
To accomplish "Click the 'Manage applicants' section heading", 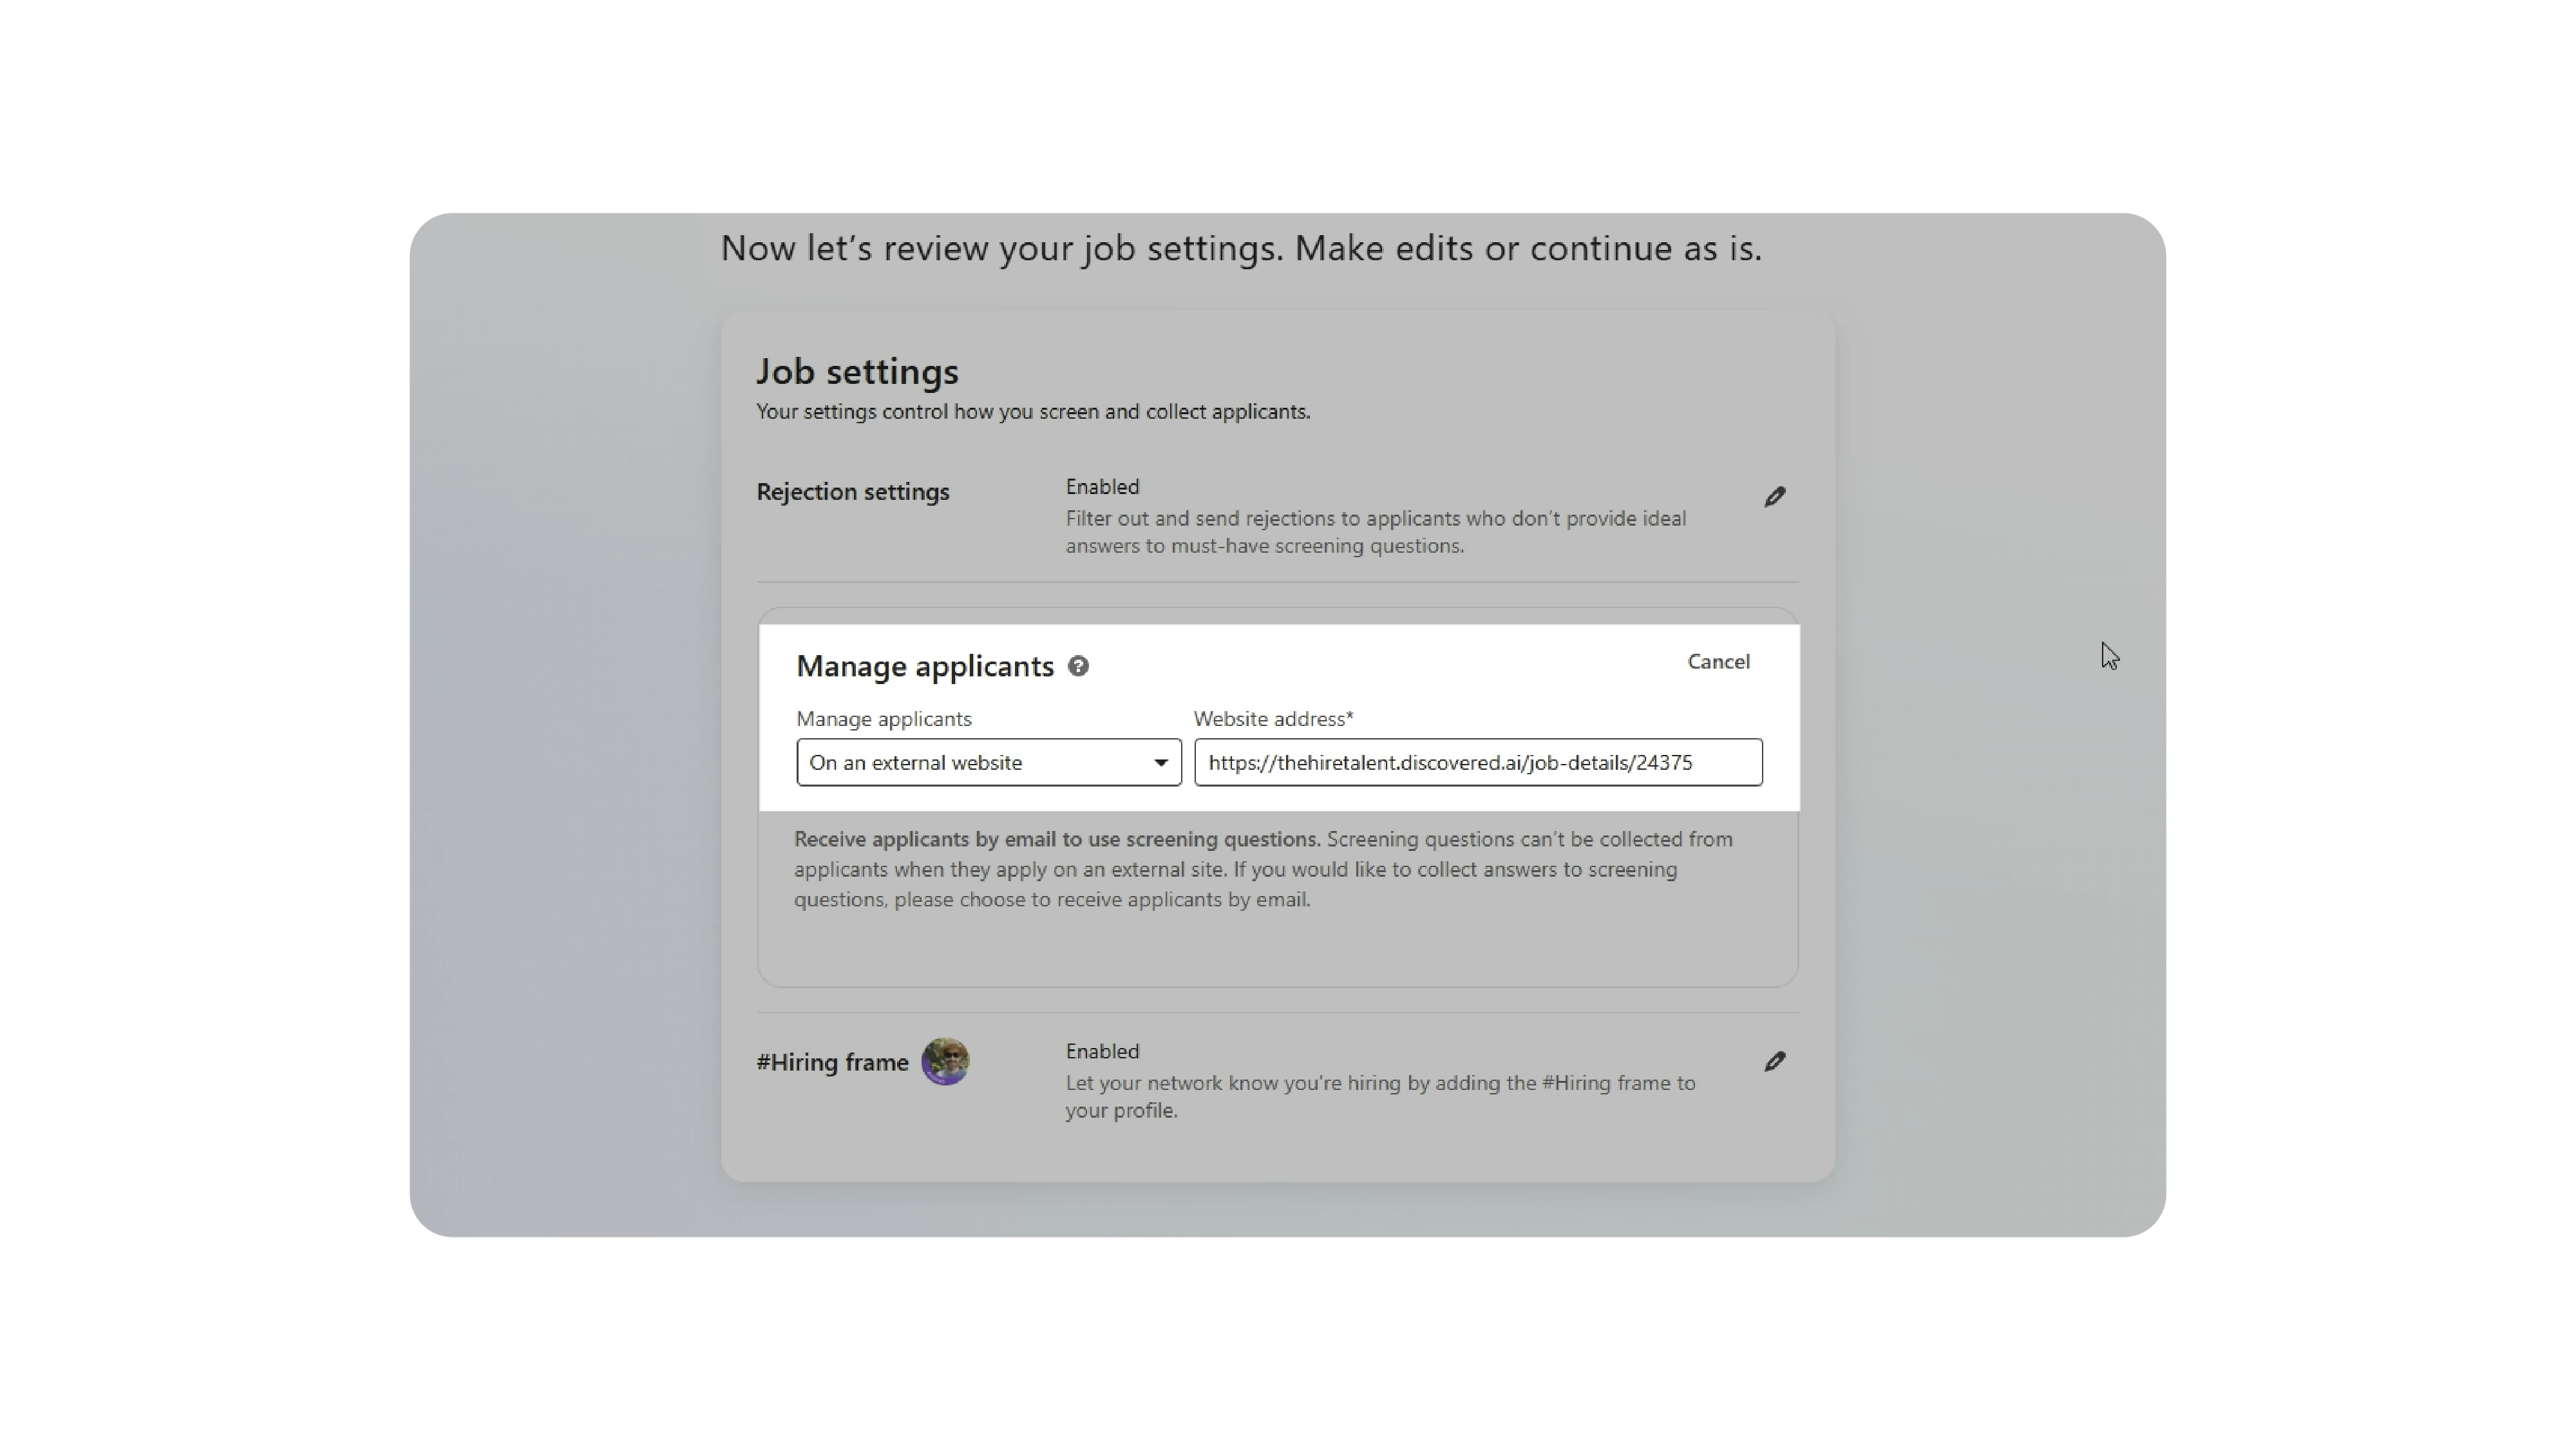I will click(x=924, y=666).
